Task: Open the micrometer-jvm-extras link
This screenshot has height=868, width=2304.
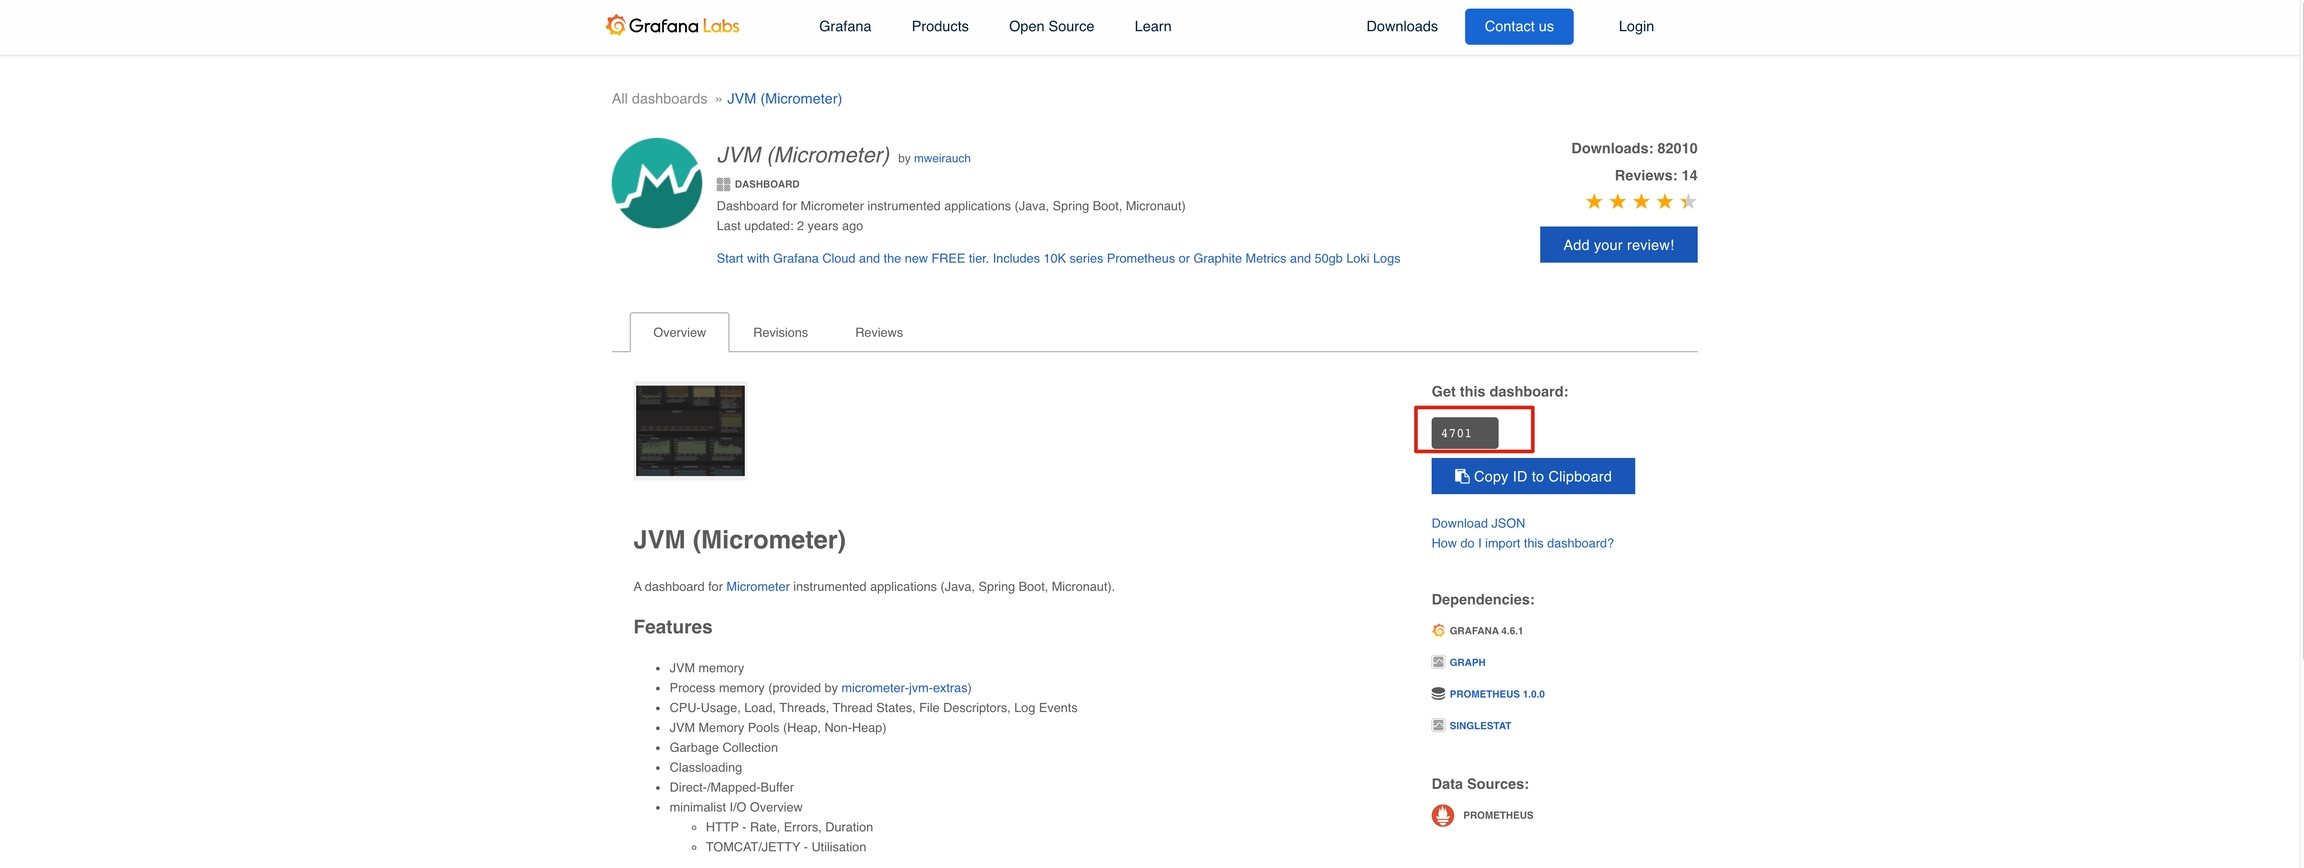Action: [903, 688]
